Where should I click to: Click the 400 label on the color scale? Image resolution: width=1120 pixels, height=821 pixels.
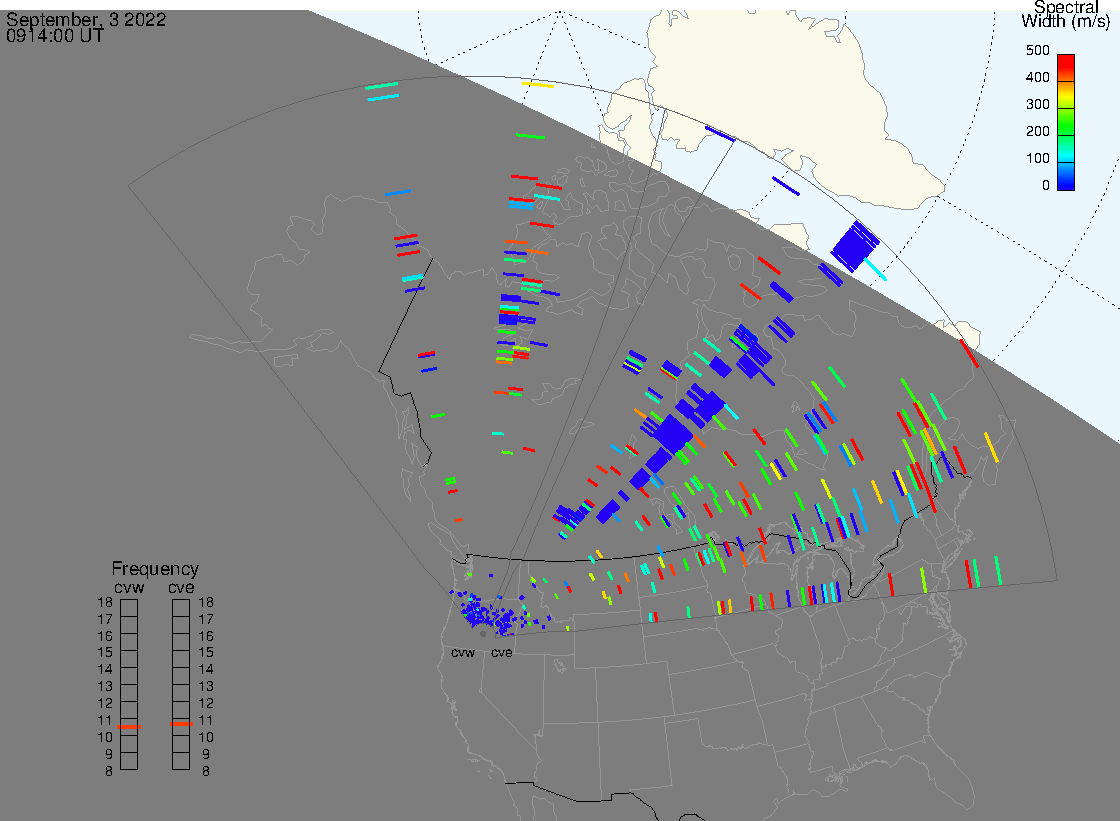coord(1037,77)
